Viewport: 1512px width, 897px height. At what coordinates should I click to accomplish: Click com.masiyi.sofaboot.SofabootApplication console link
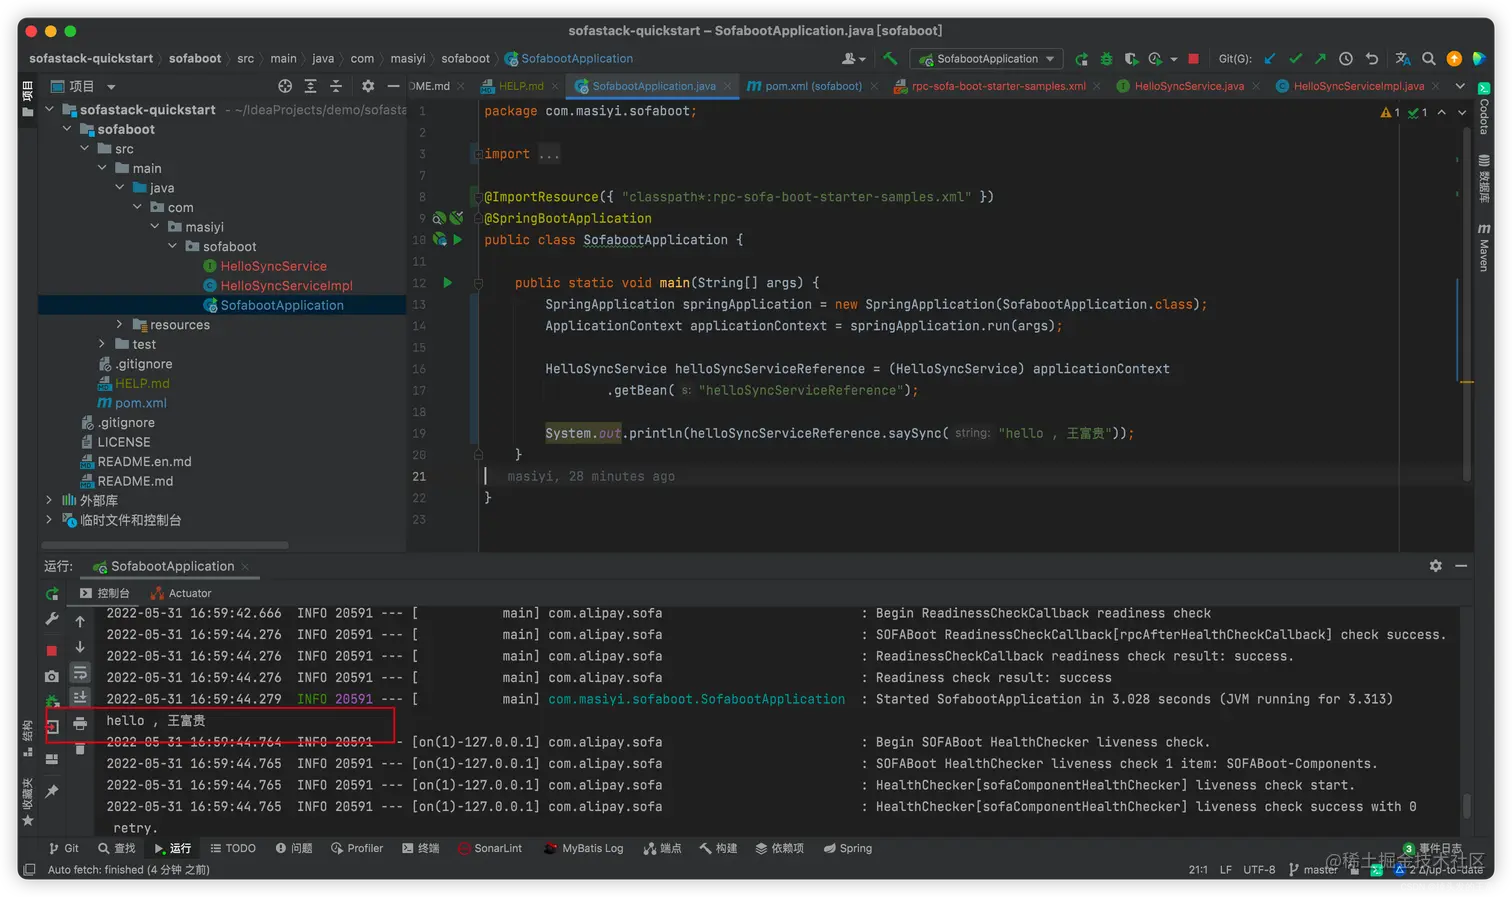(x=696, y=700)
